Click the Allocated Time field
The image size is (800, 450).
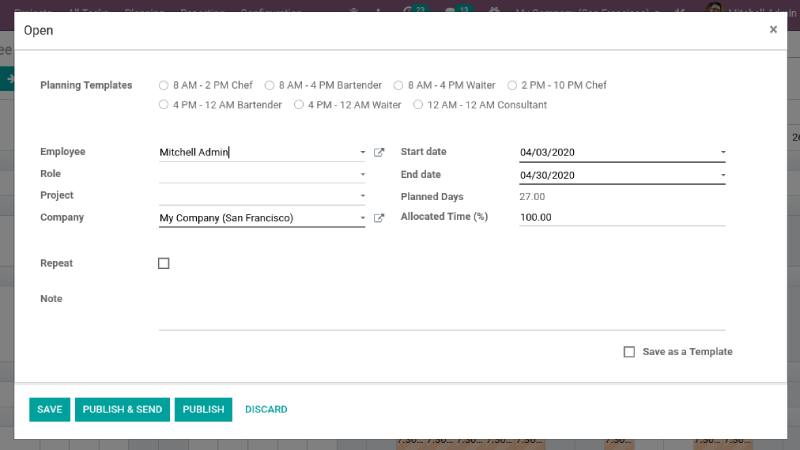tap(620, 217)
